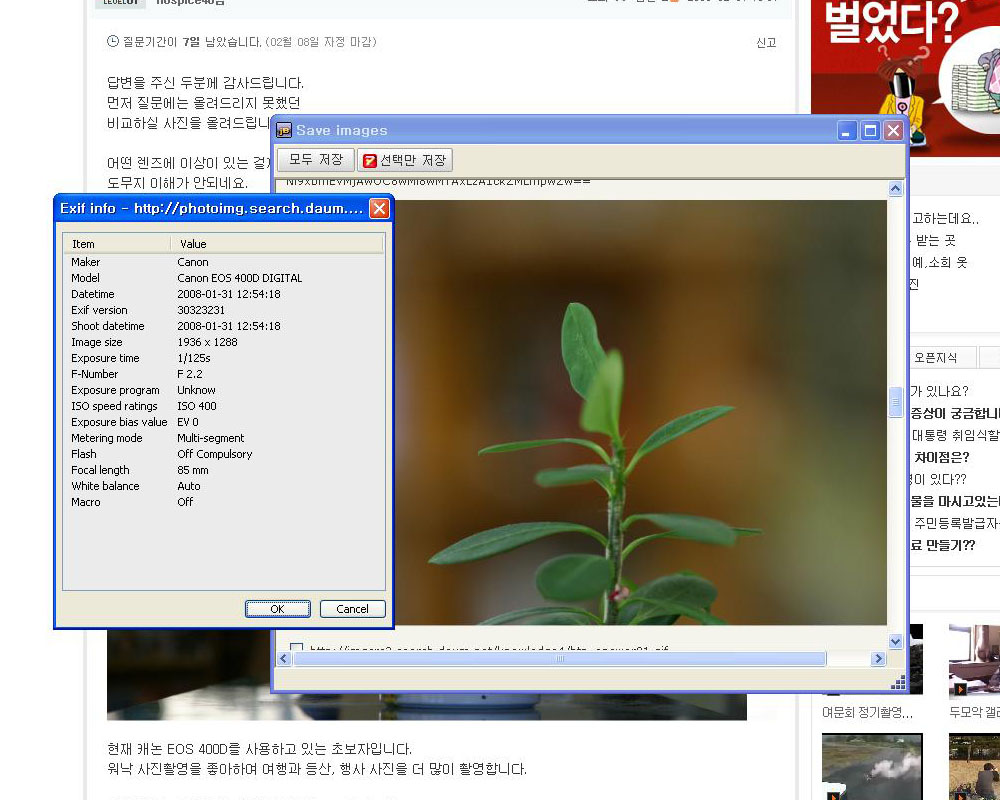Viewport: 1000px width, 800px height.
Task: Close the Exif info dialog
Action: (379, 208)
